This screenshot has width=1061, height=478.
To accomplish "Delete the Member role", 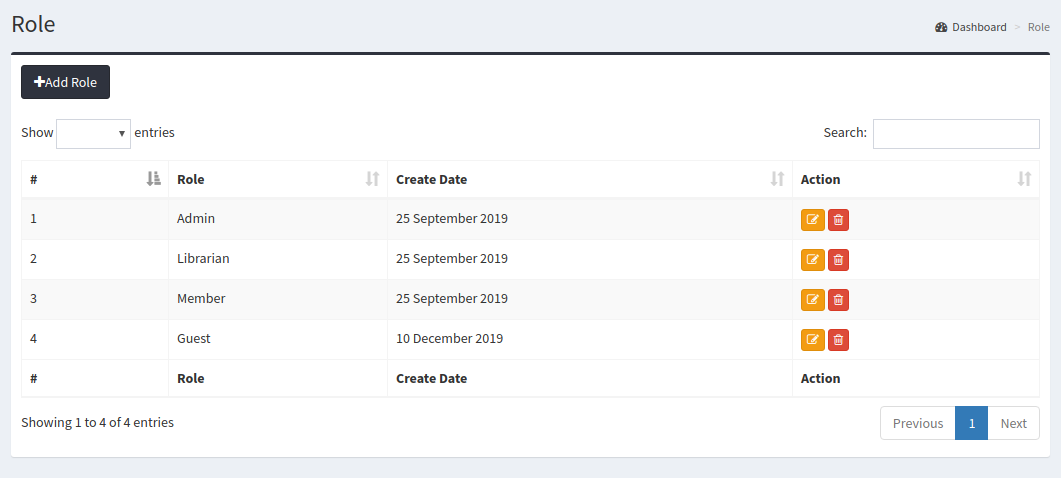I will coord(838,300).
